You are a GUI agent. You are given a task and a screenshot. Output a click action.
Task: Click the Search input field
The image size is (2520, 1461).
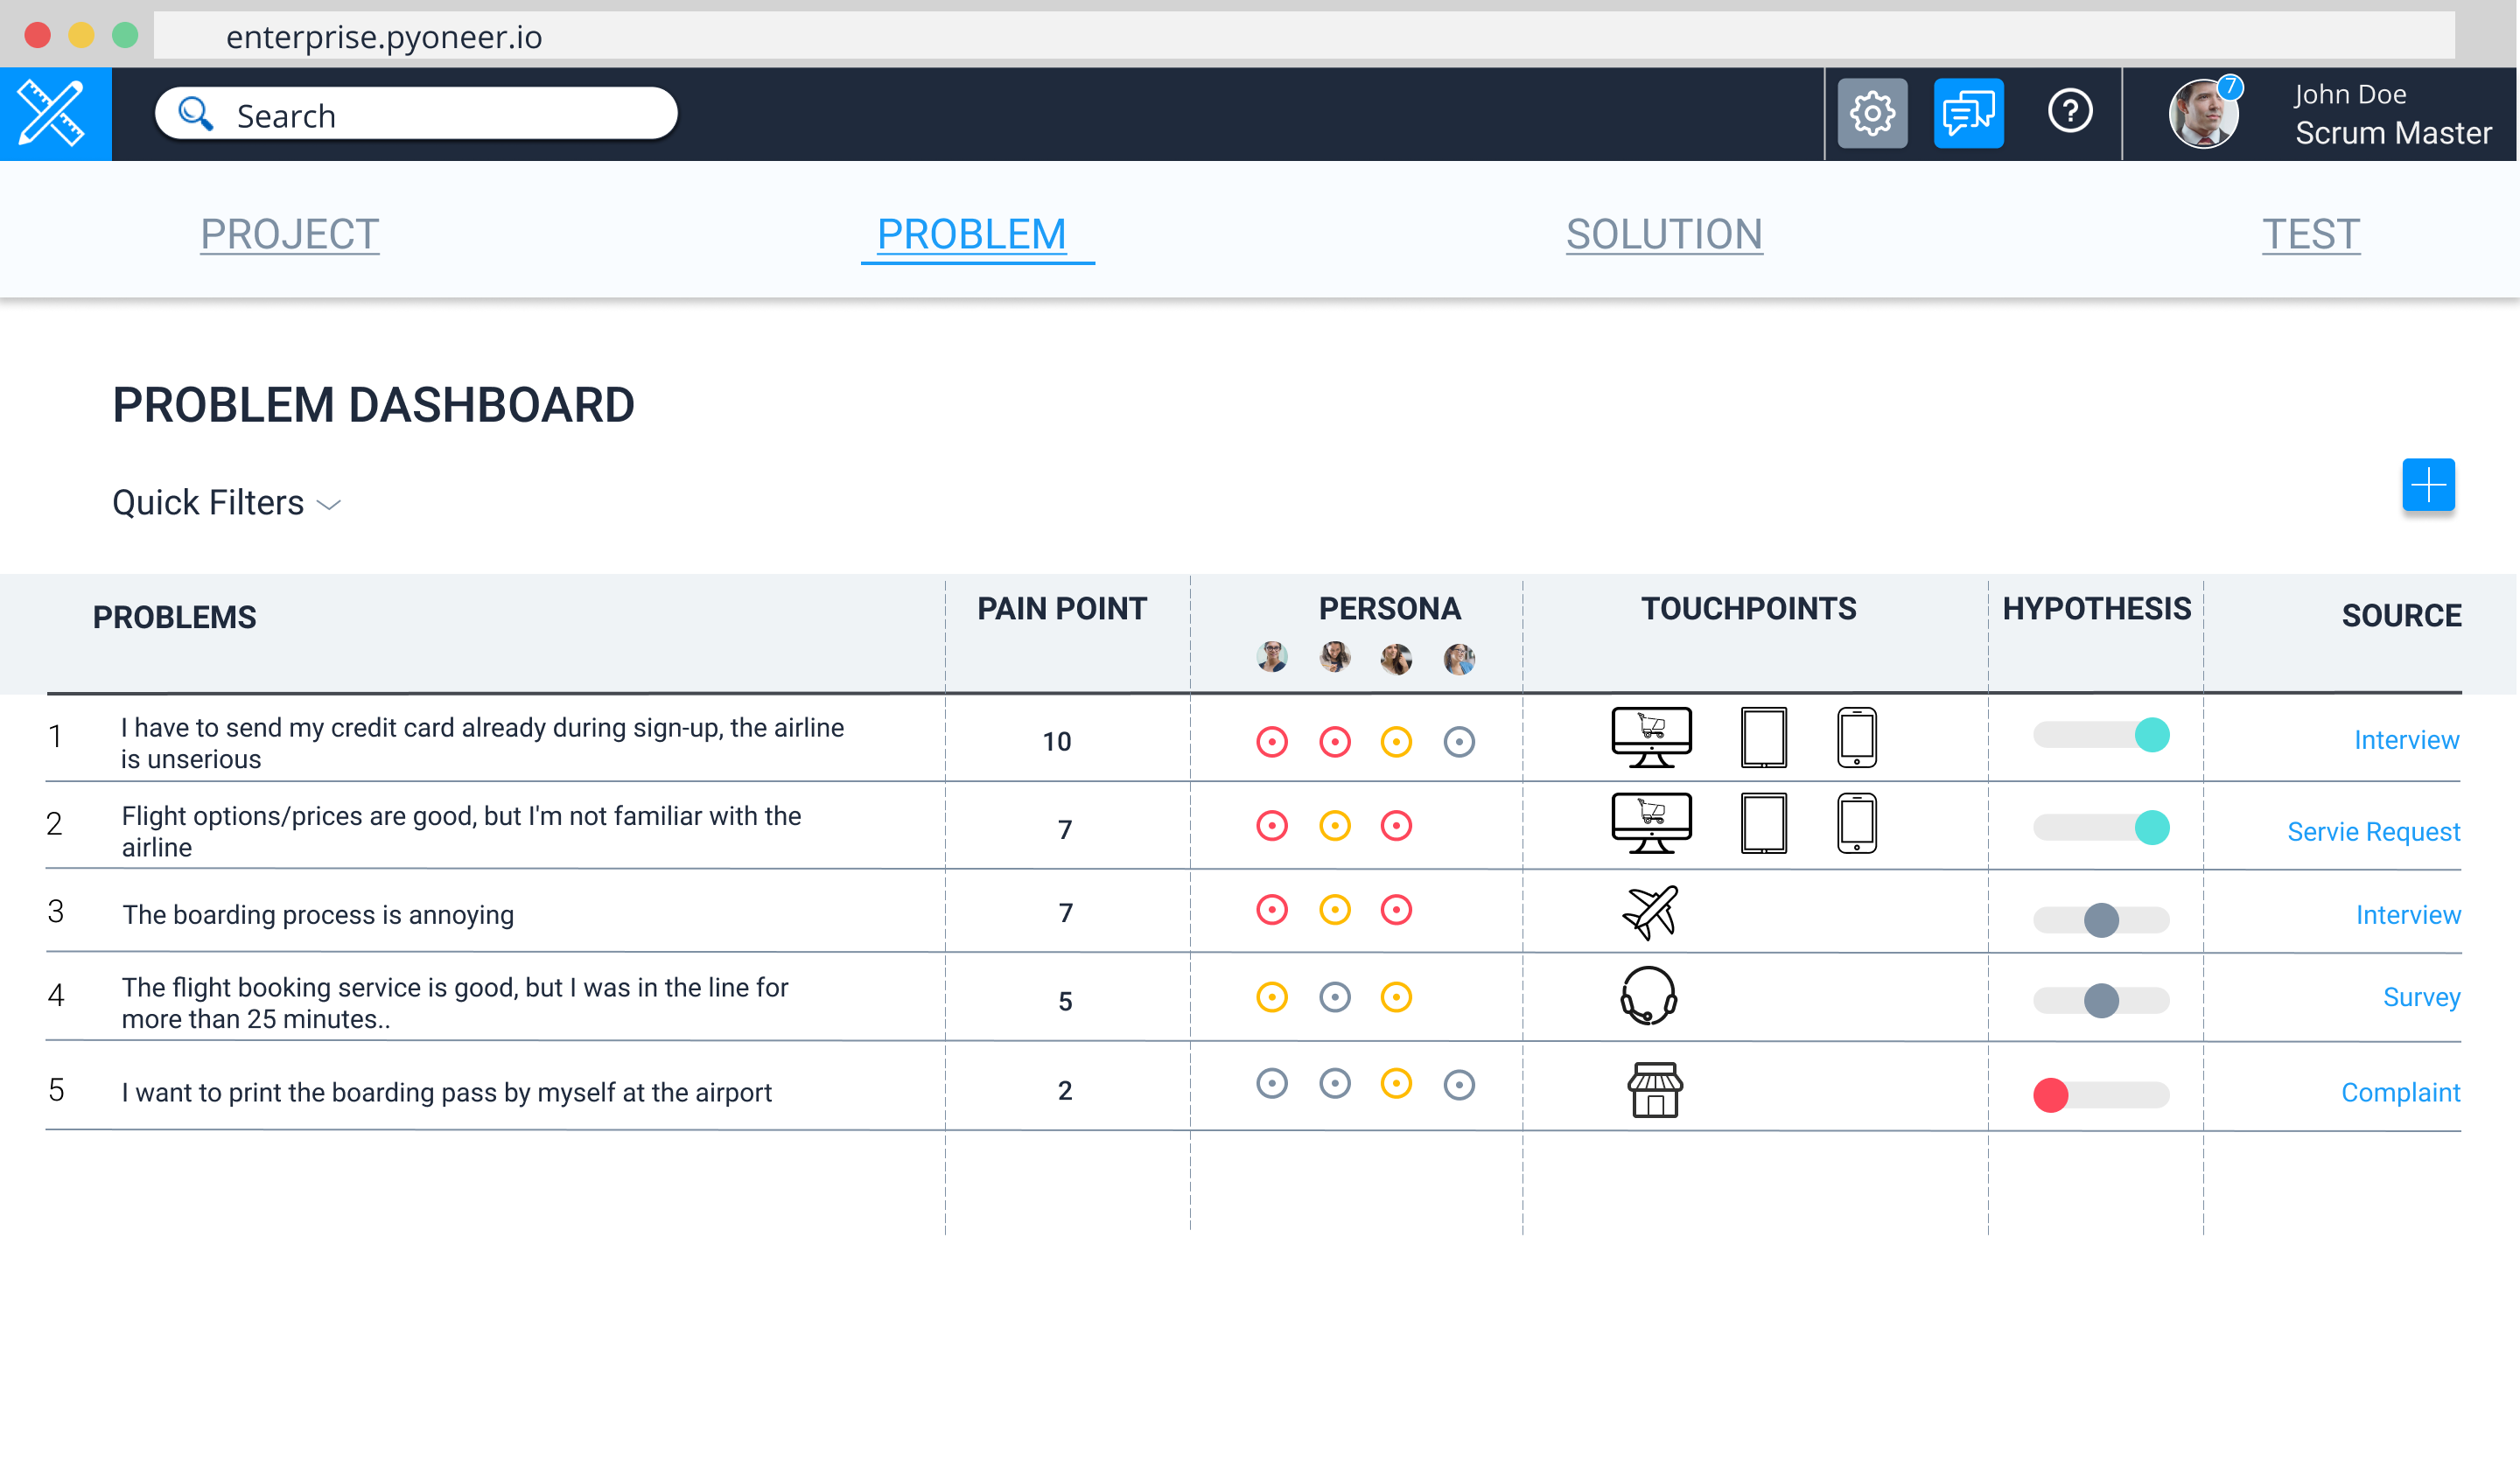pos(430,115)
